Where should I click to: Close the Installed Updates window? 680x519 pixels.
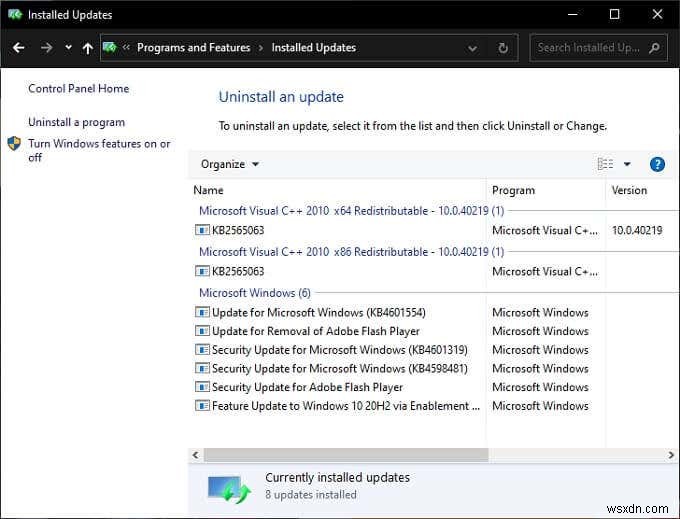[x=657, y=14]
